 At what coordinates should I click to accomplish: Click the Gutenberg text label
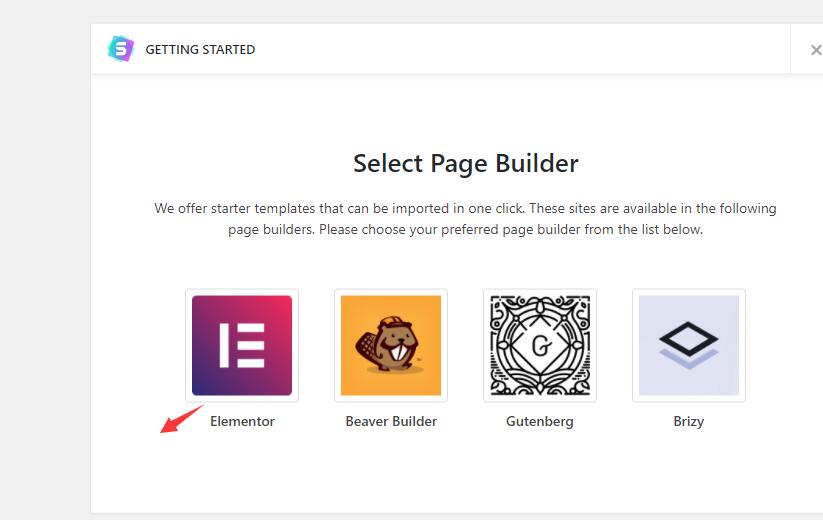(x=540, y=421)
